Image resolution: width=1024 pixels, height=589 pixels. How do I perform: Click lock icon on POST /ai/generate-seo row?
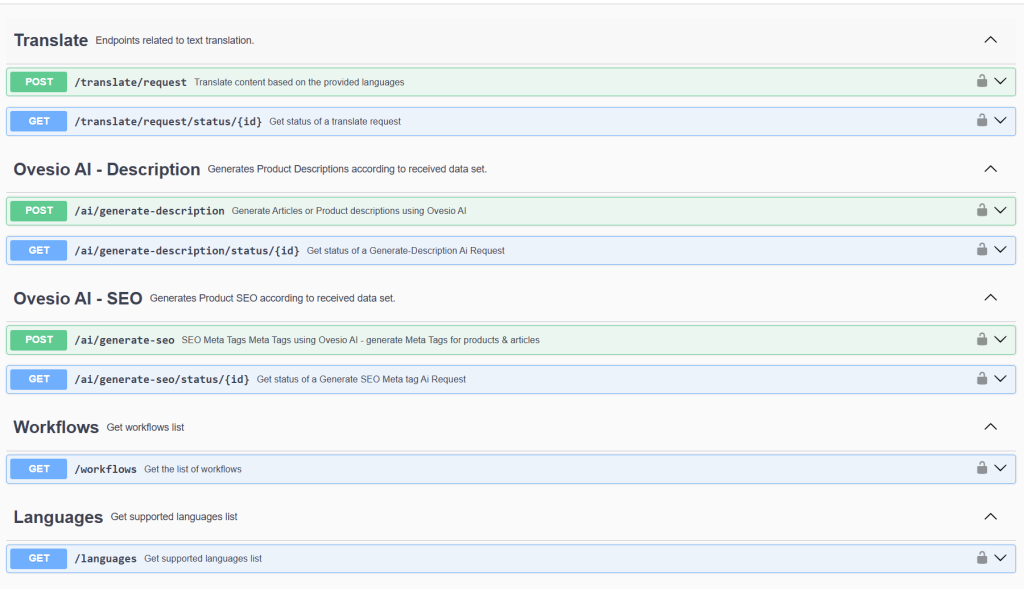pos(982,339)
